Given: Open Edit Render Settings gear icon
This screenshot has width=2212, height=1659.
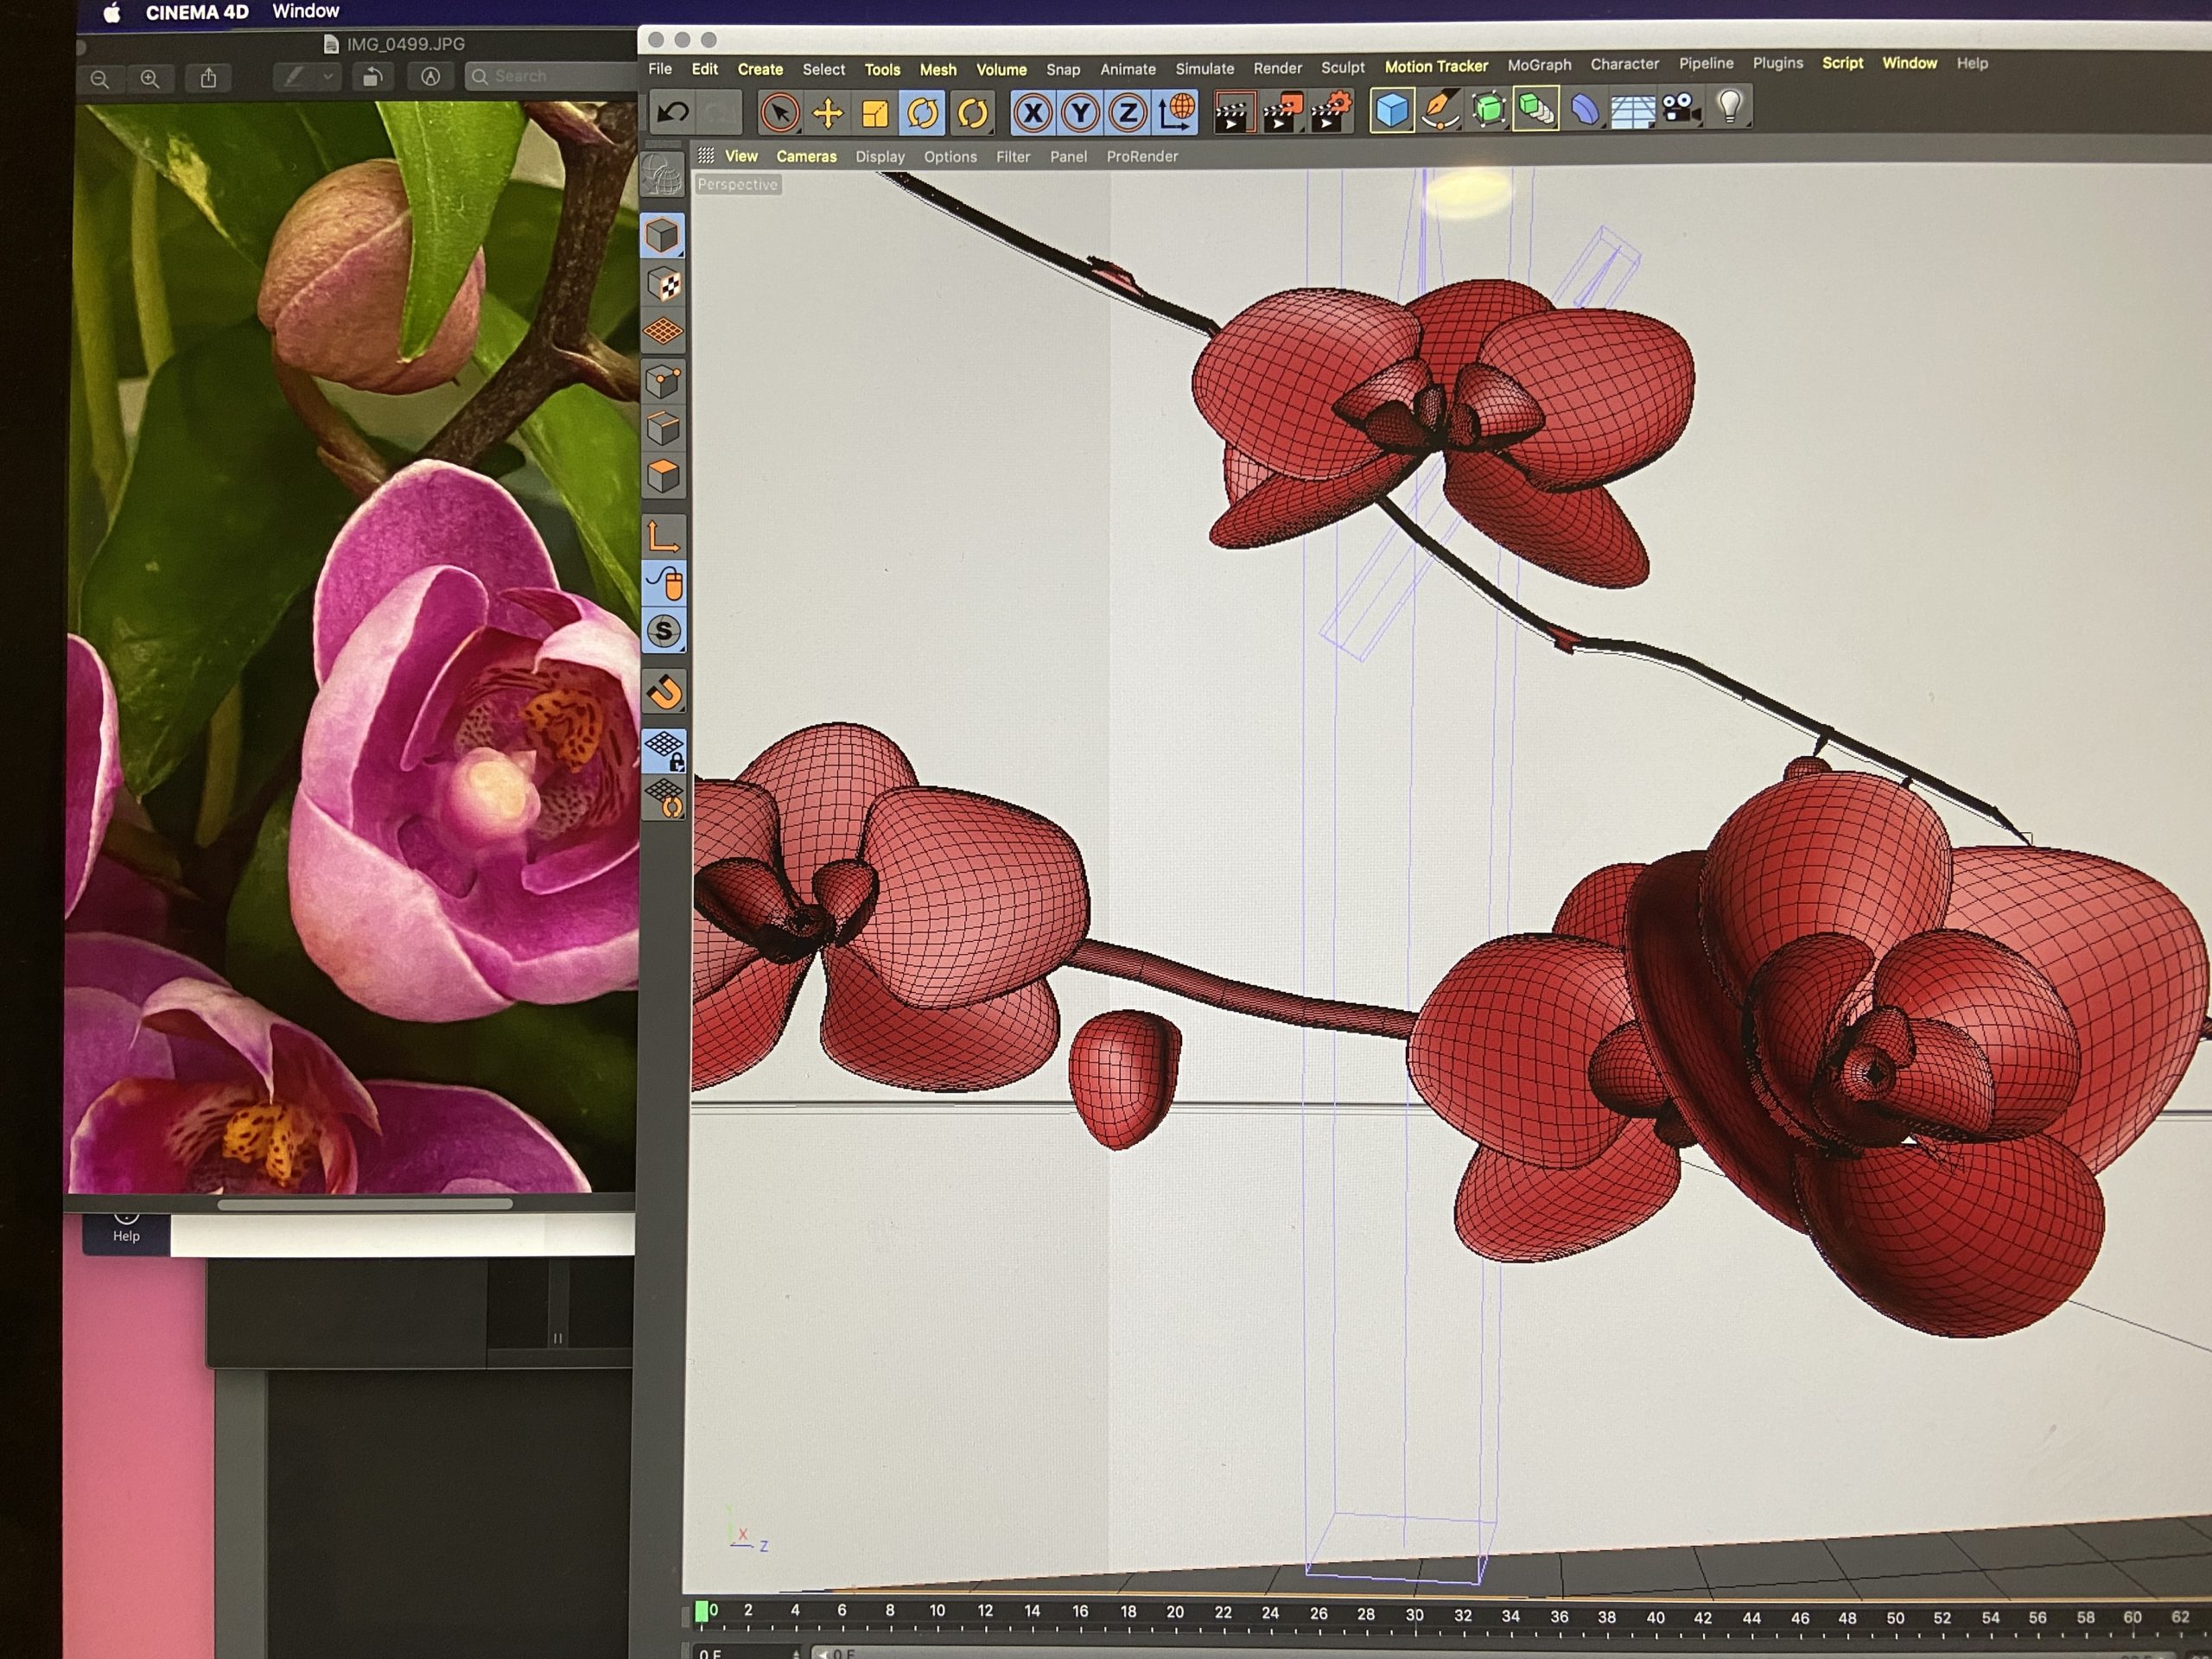Looking at the screenshot, I should click(x=1330, y=111).
